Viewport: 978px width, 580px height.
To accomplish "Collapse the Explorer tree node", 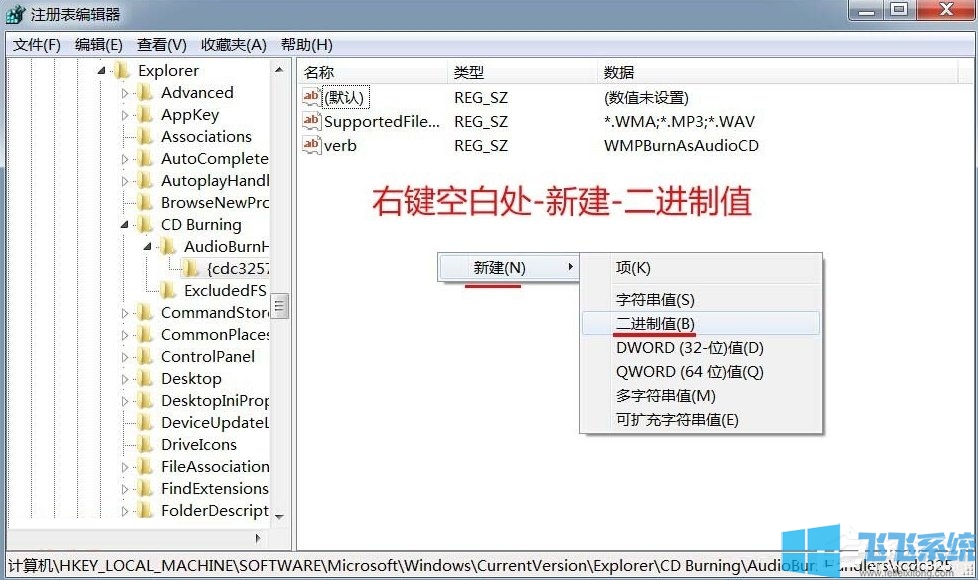I will pos(101,70).
